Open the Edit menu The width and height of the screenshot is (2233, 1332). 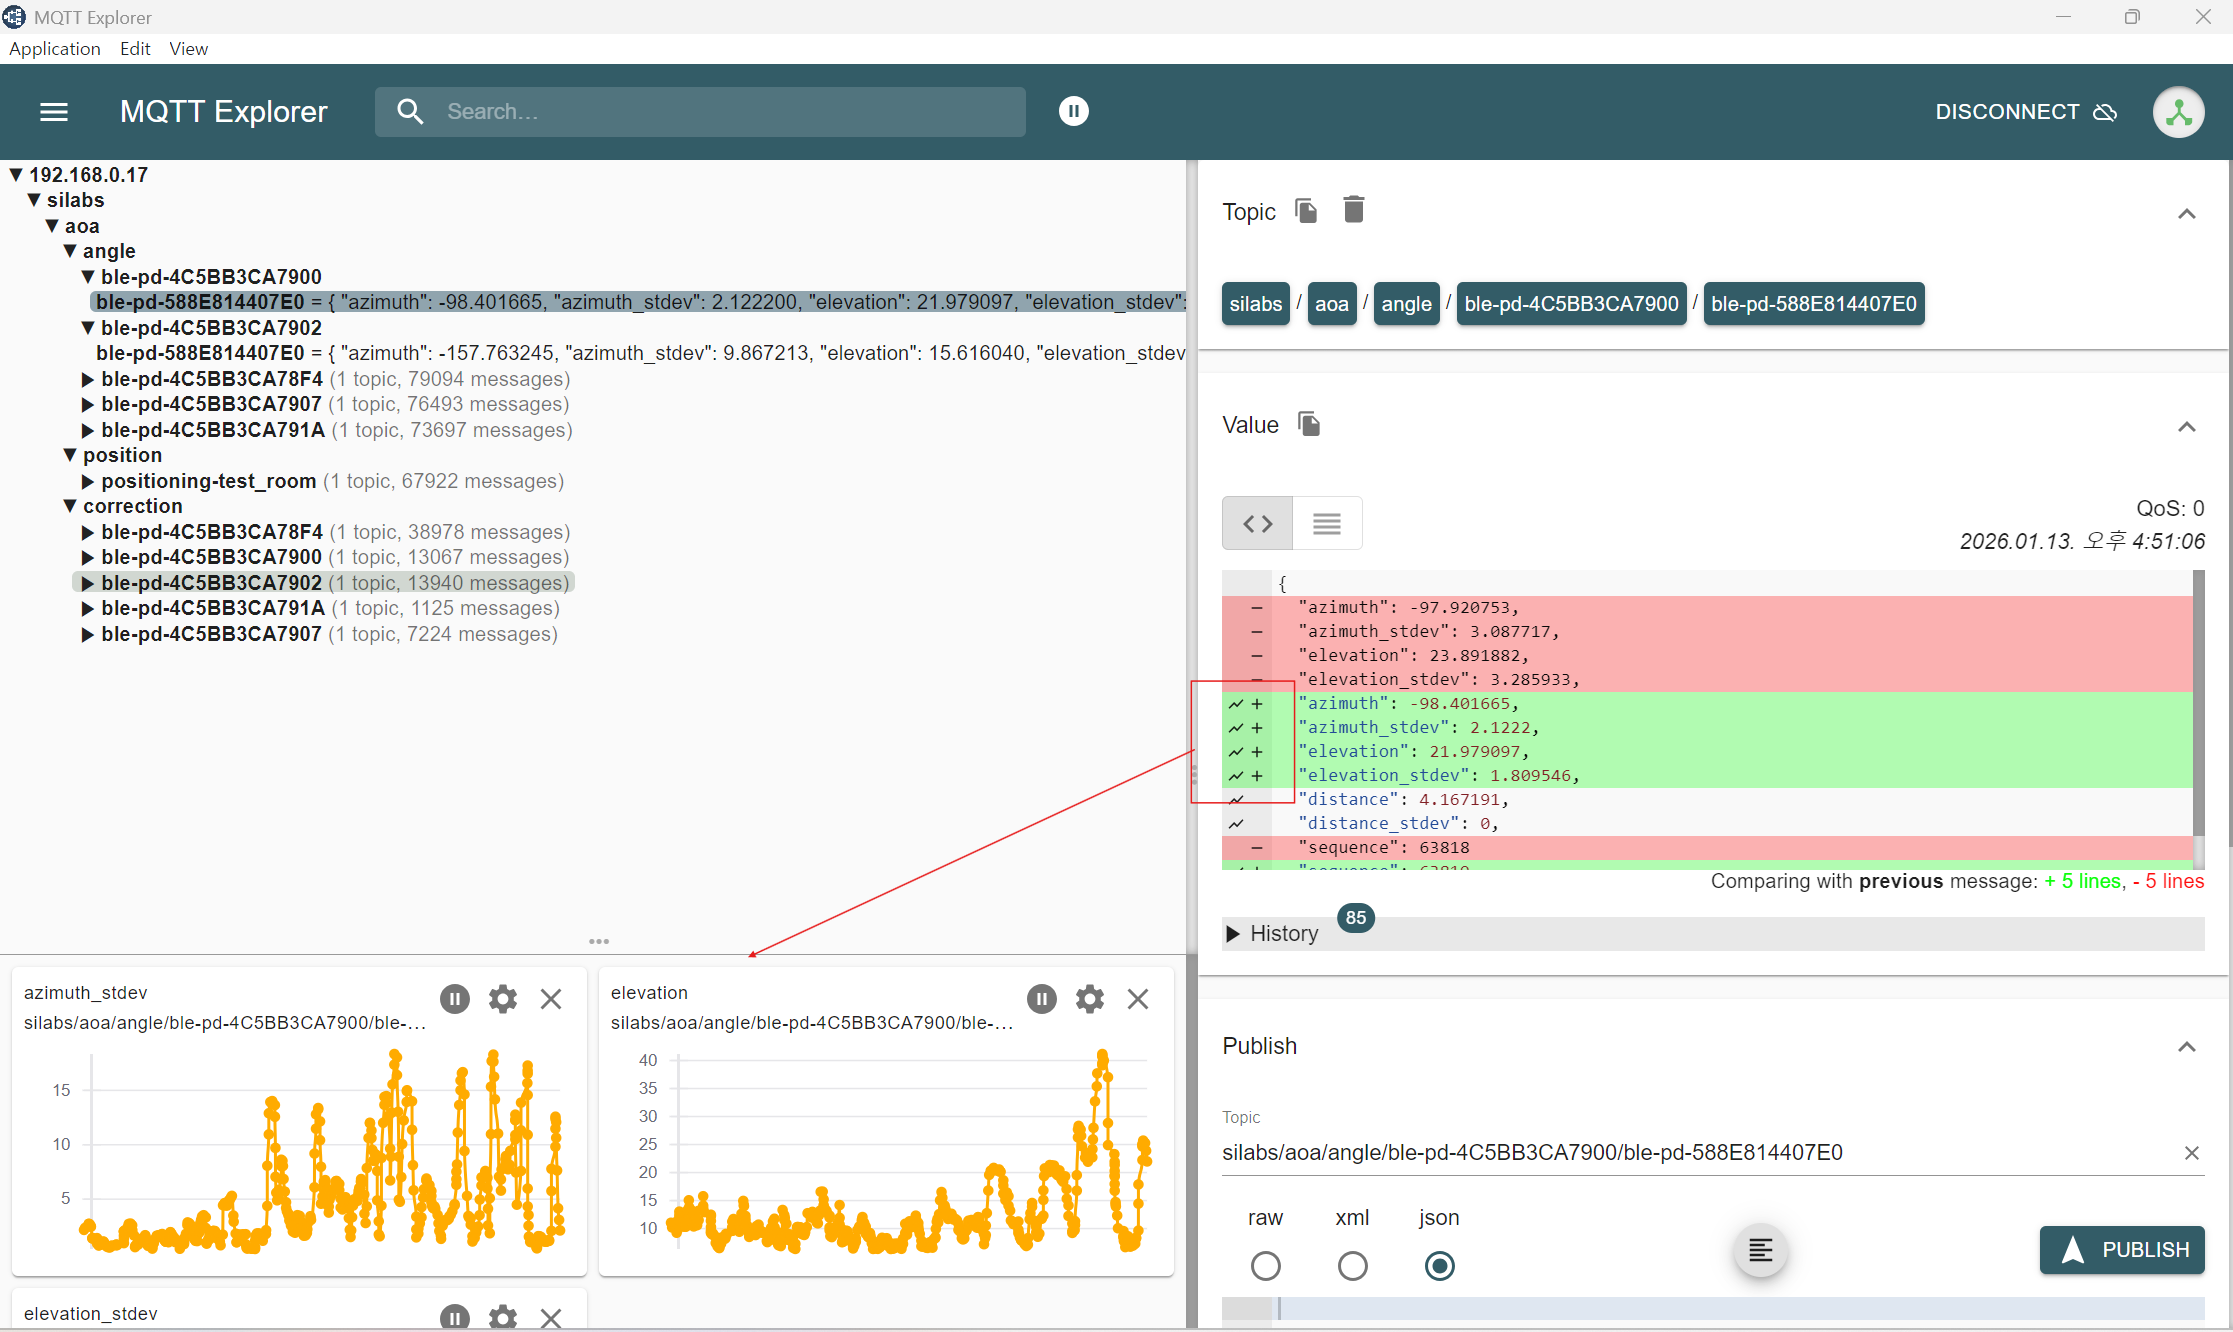[x=135, y=49]
